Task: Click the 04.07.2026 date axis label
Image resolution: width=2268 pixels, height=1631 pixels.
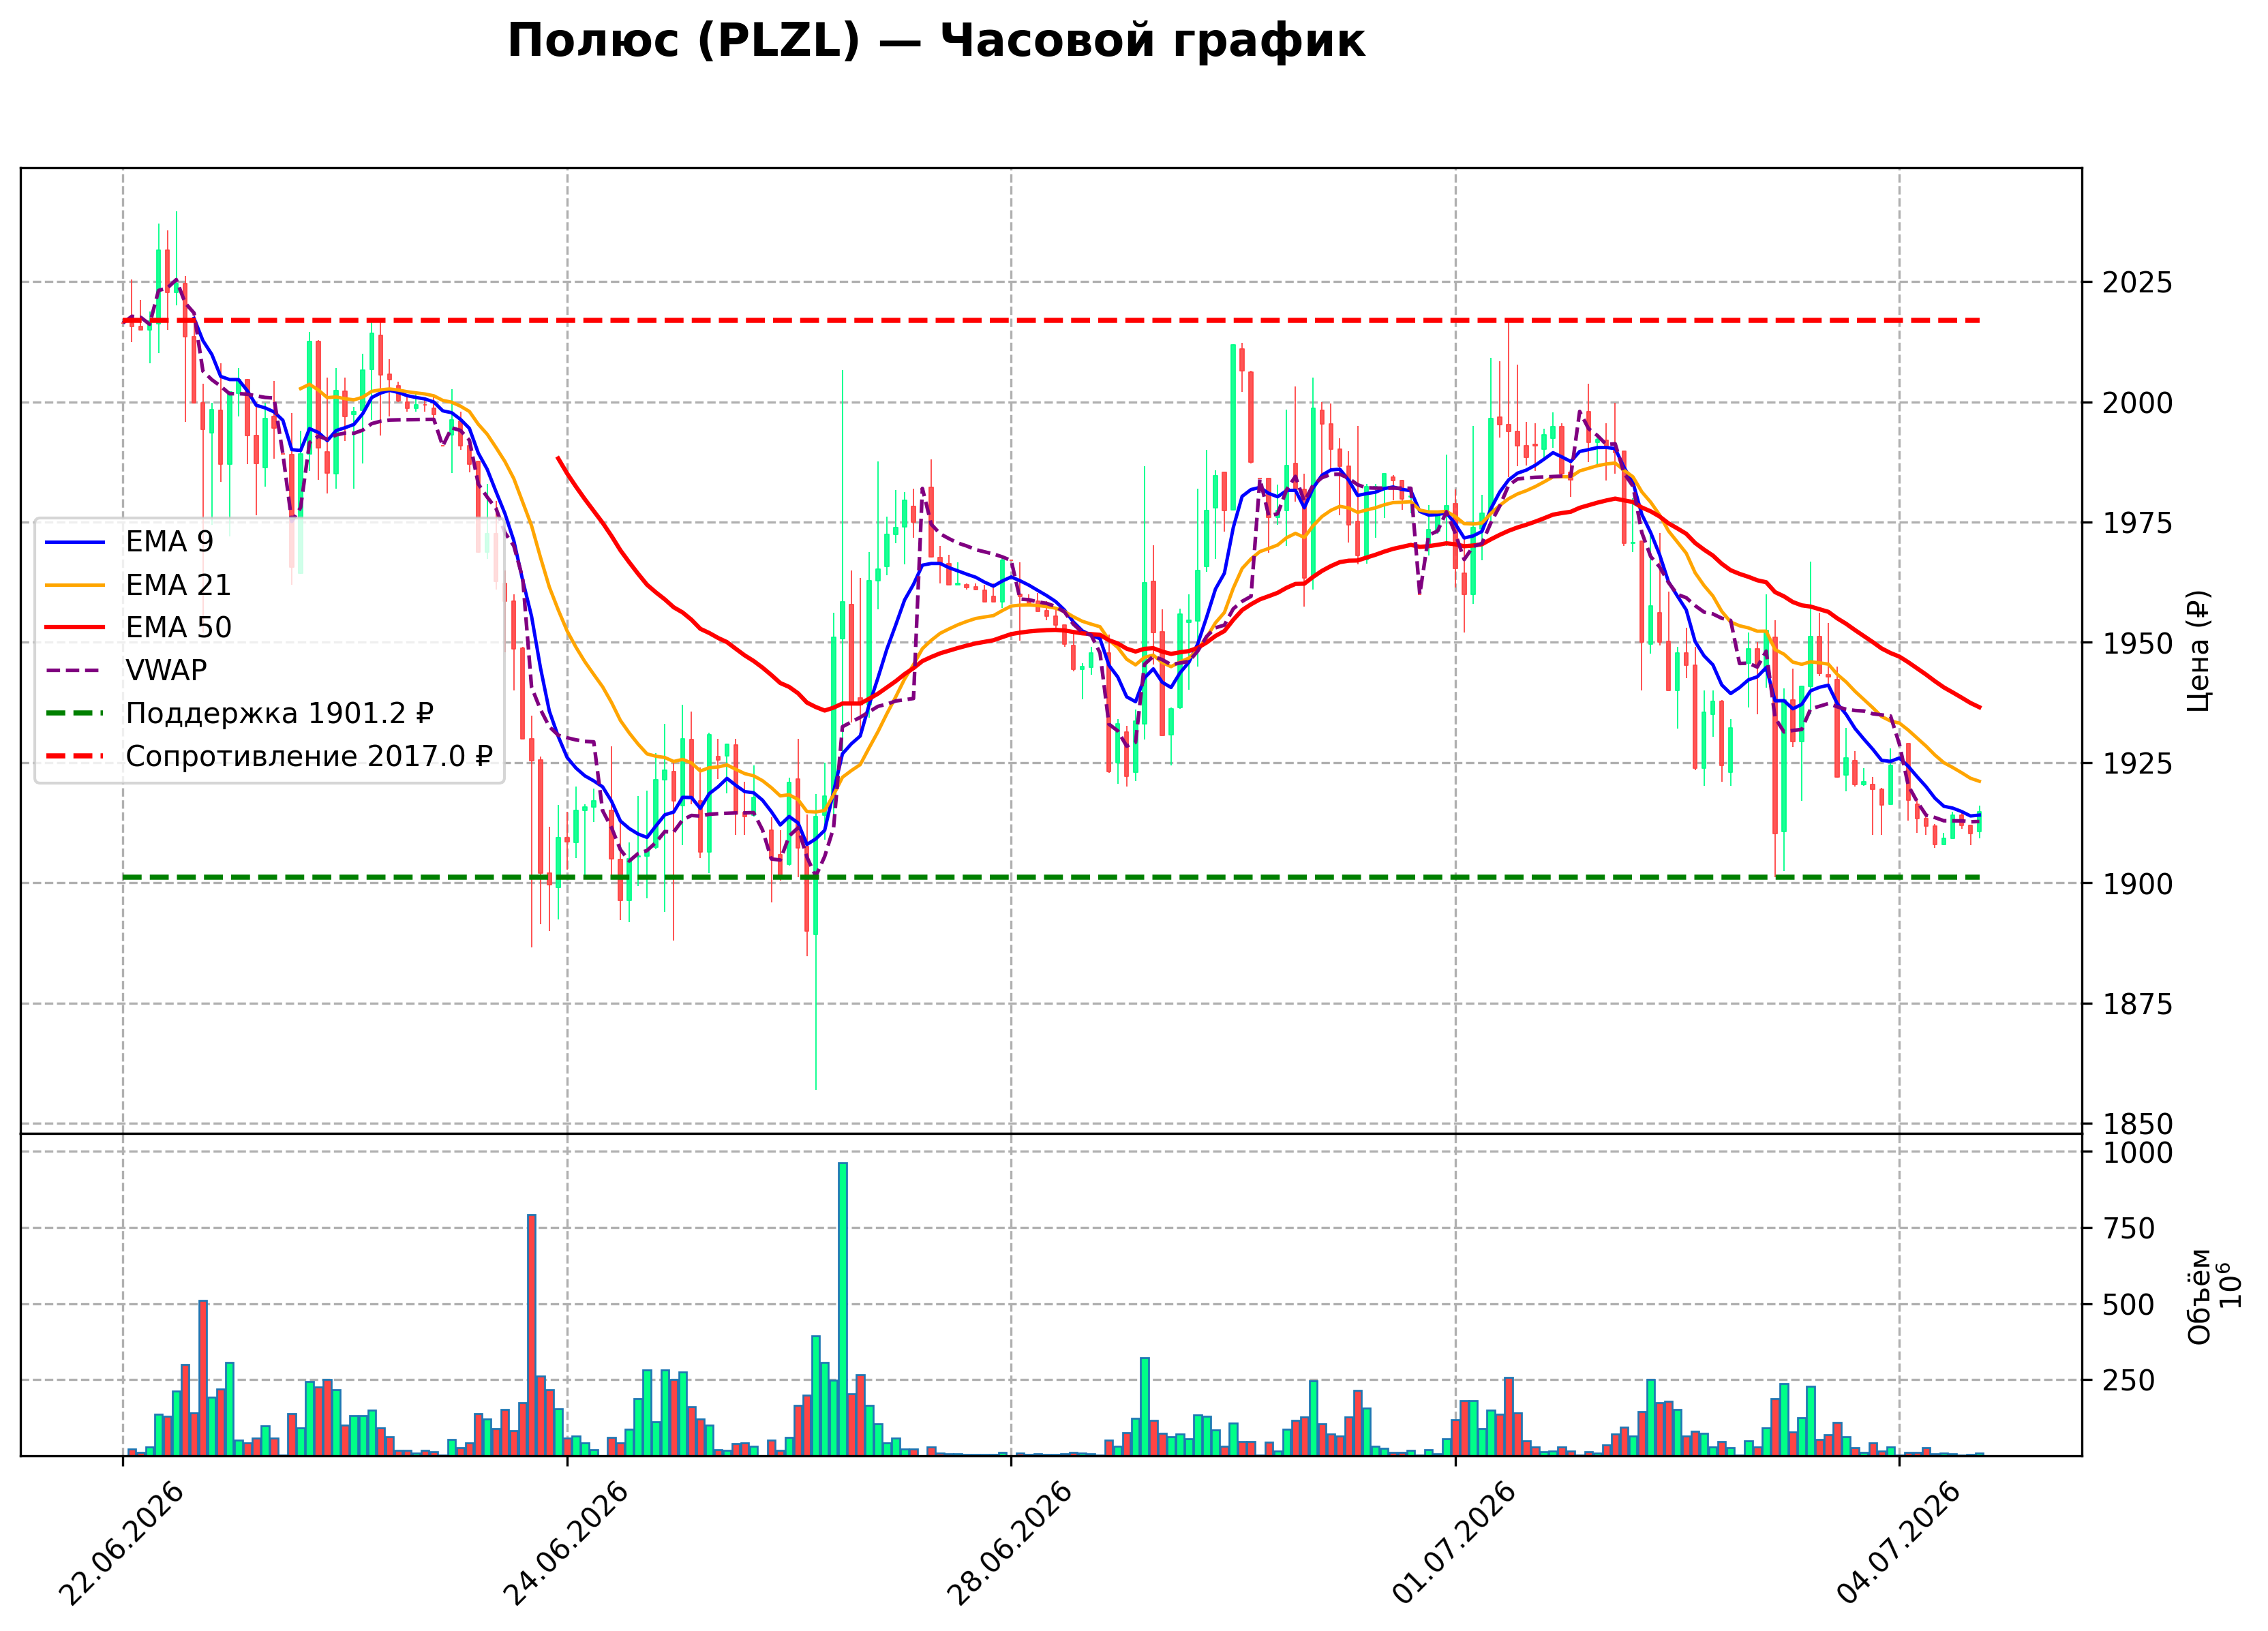Action: click(1898, 1544)
